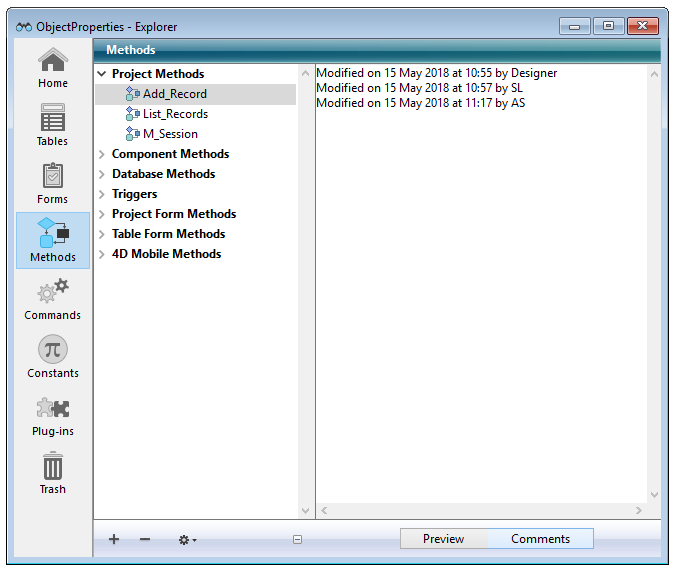Image resolution: width=676 pixels, height=573 pixels.
Task: Select the 4D Mobile Methods heading
Action: pos(166,254)
